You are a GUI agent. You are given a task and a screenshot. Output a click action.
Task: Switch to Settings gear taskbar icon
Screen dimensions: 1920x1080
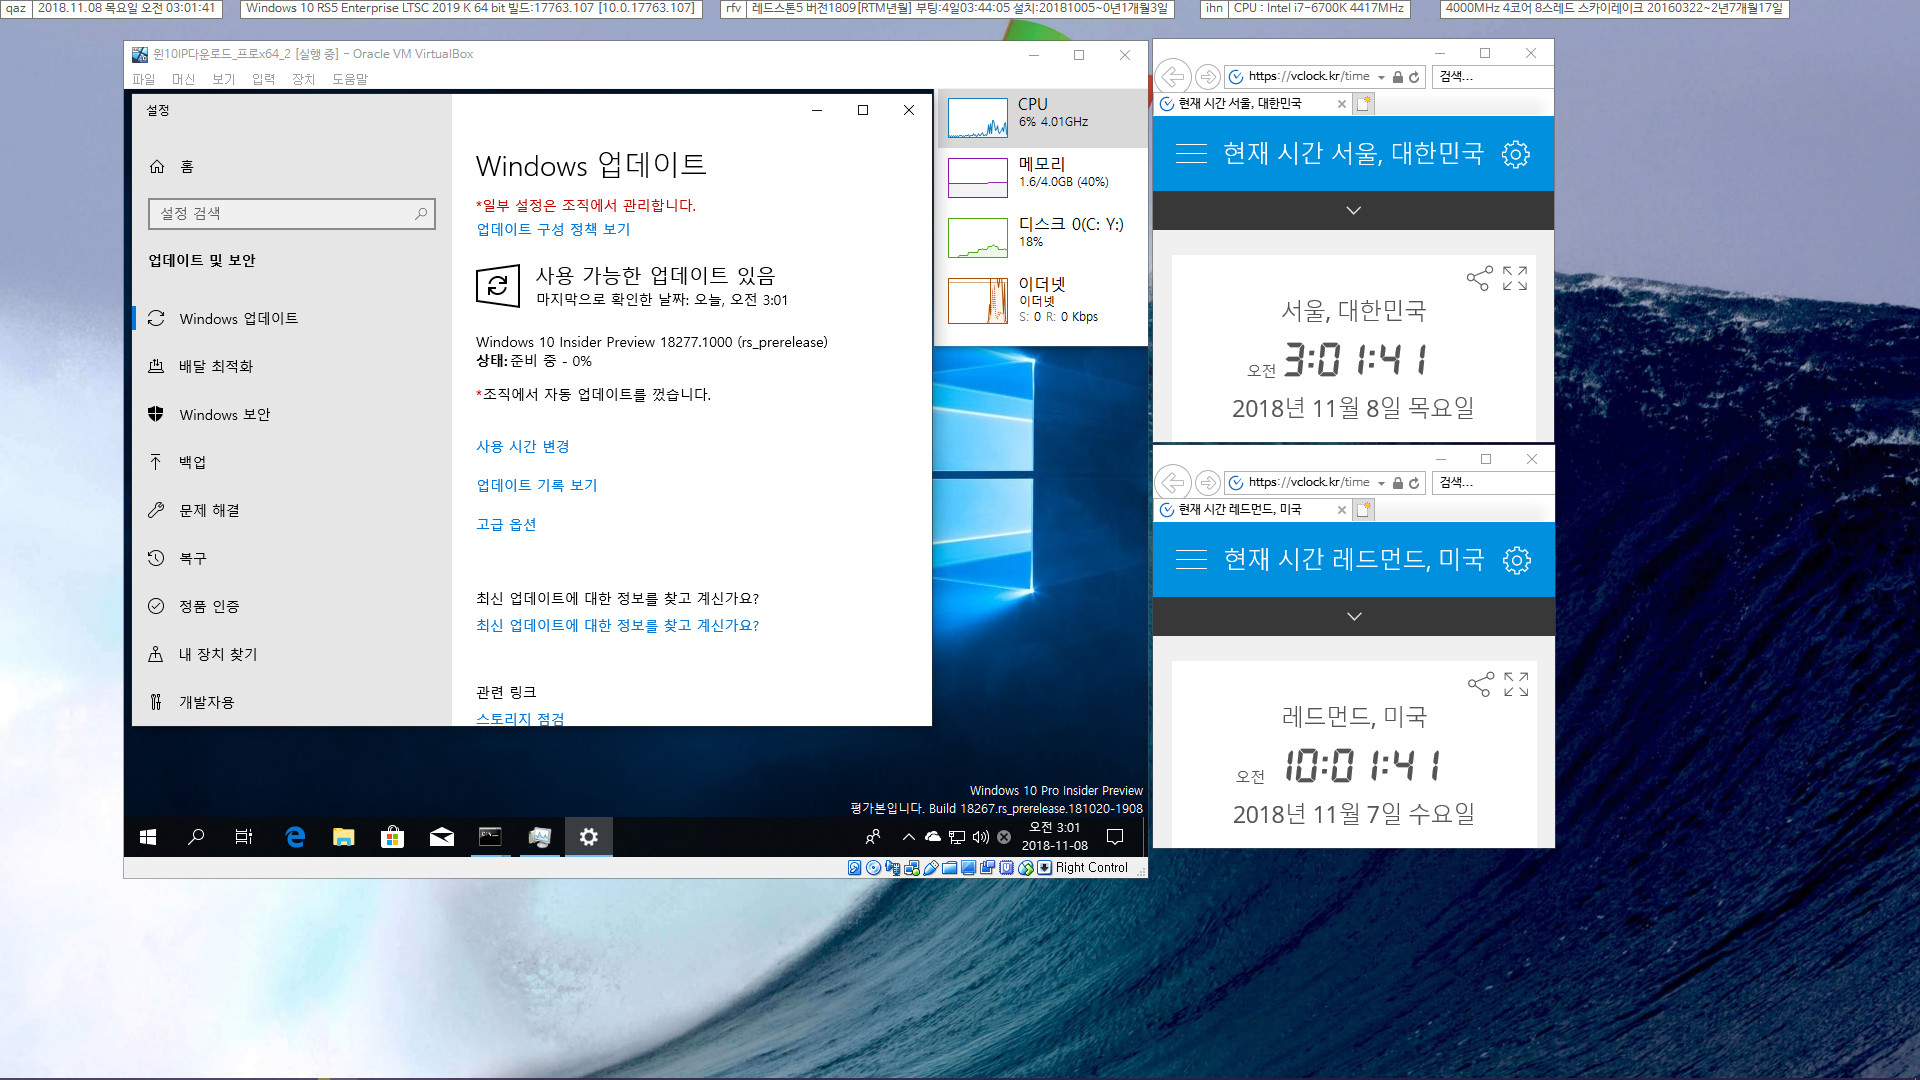pos(589,837)
